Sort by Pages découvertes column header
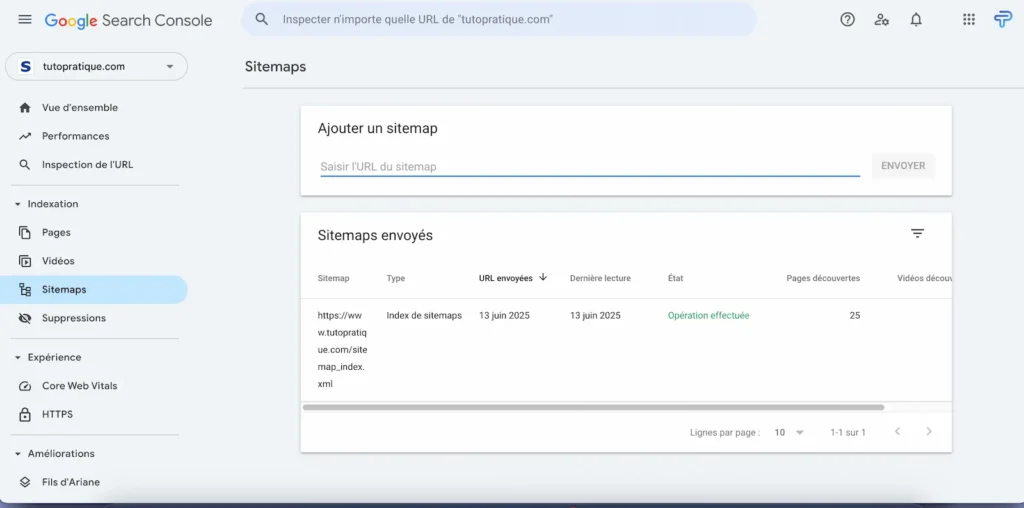This screenshot has height=508, width=1024. point(823,278)
